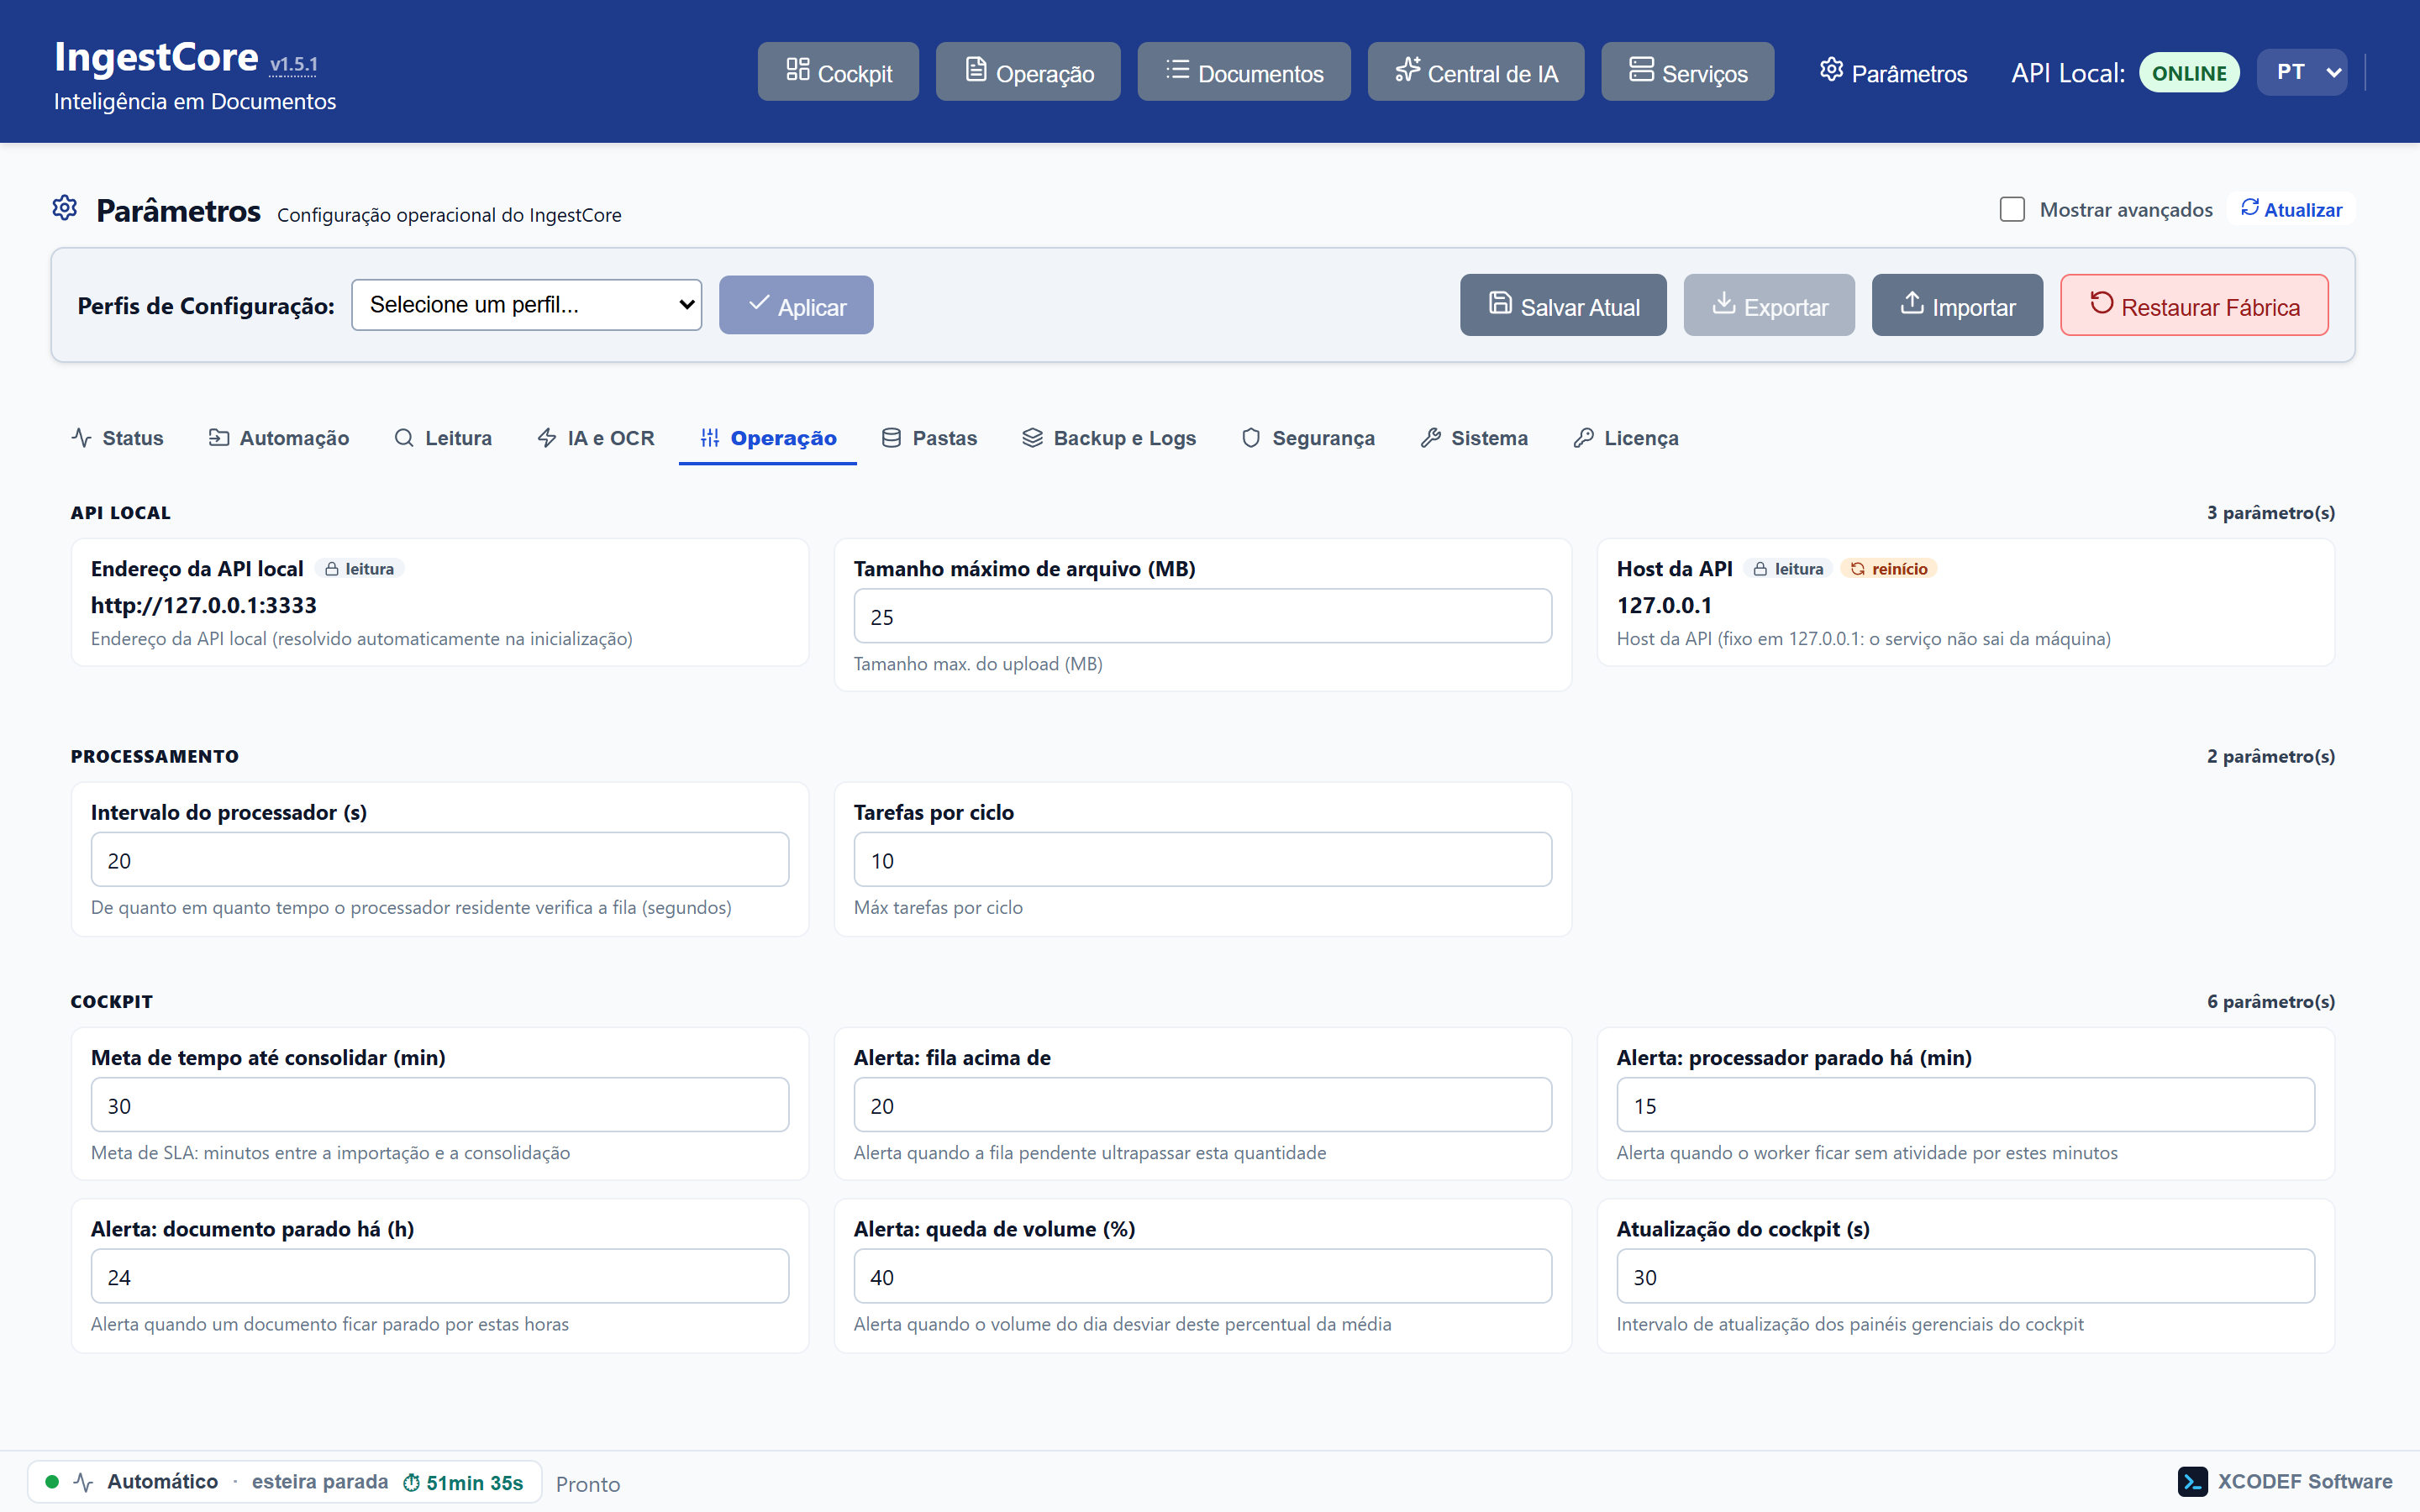View the Licença tab
The image size is (2420, 1512).
click(x=1626, y=438)
